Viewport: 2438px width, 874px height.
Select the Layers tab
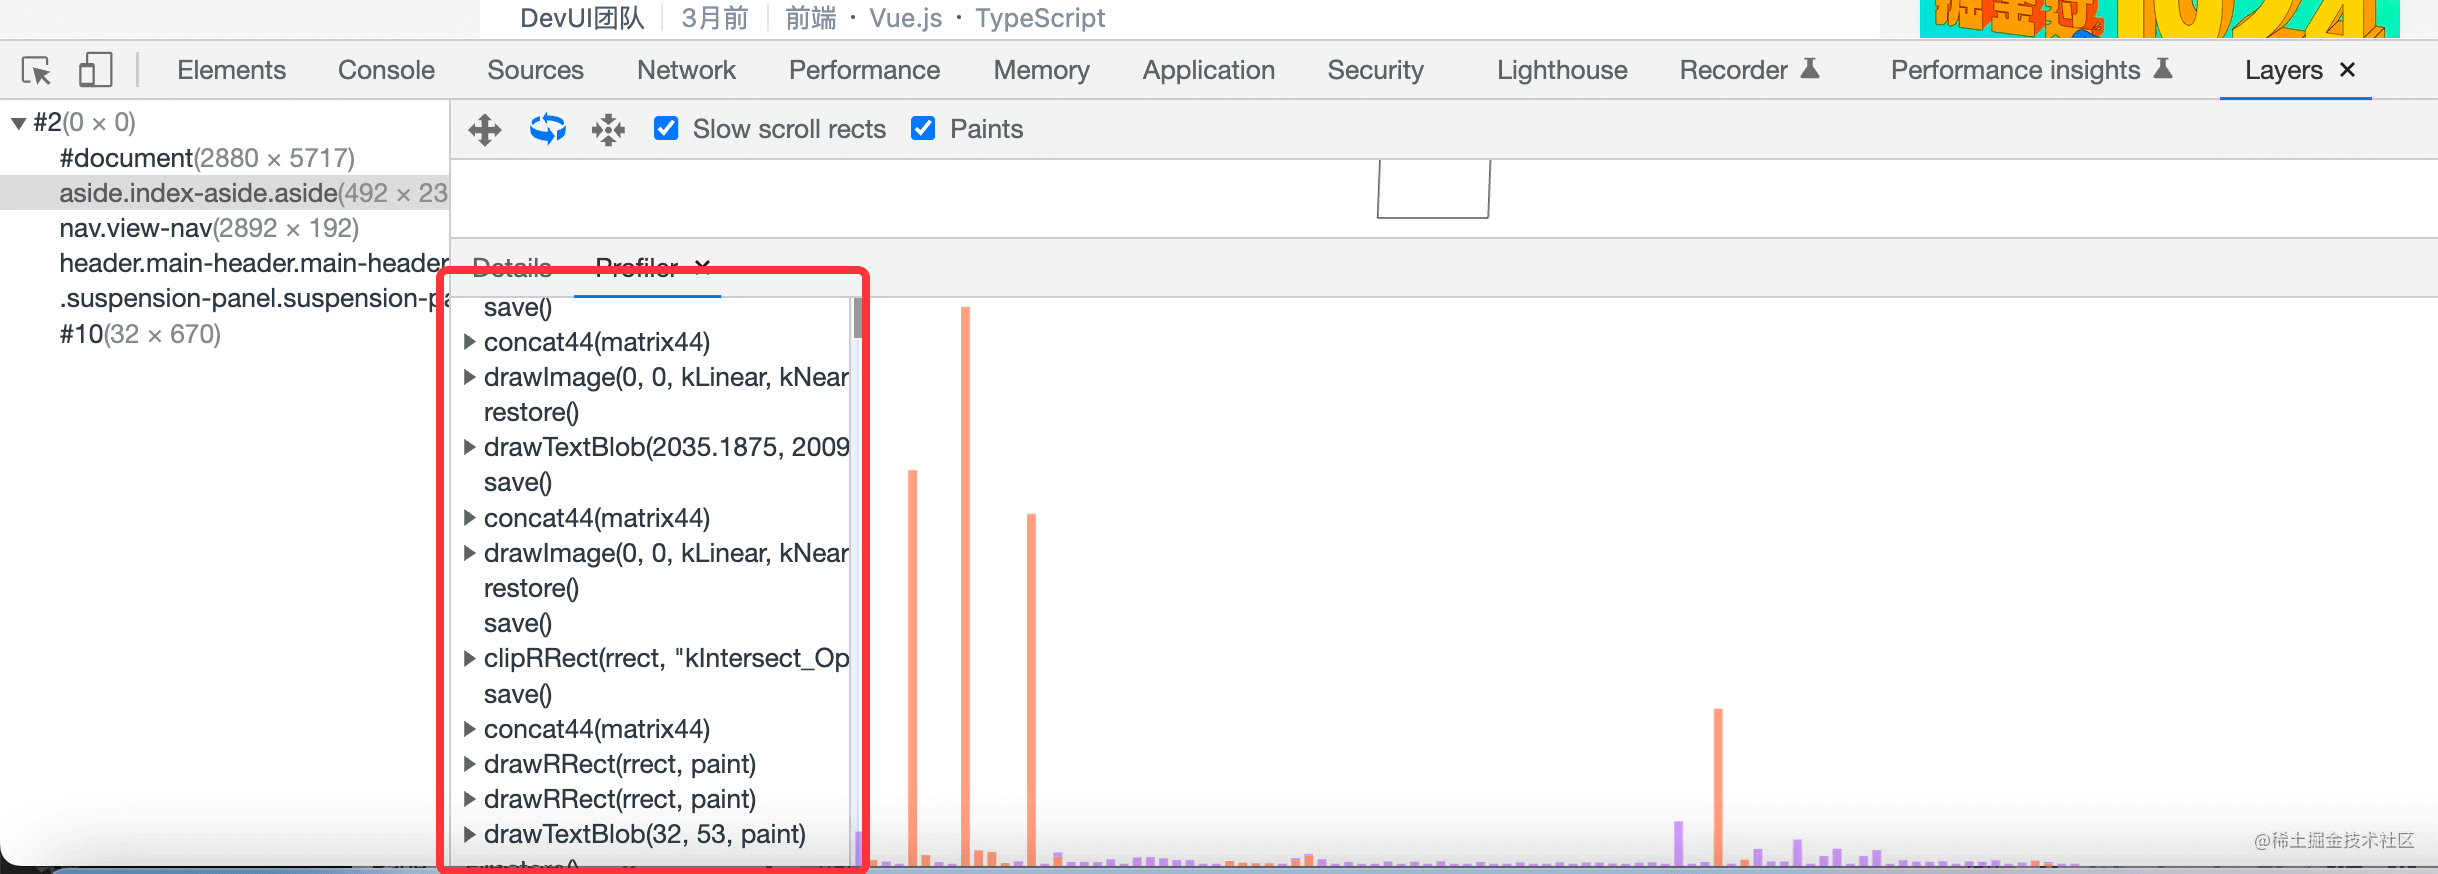pyautogui.click(x=2284, y=70)
